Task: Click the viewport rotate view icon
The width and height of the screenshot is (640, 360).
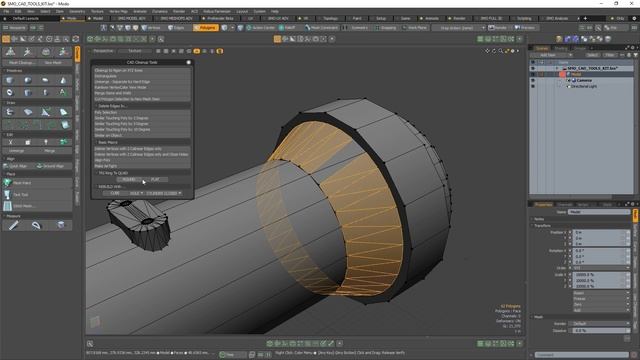Action: point(494,51)
